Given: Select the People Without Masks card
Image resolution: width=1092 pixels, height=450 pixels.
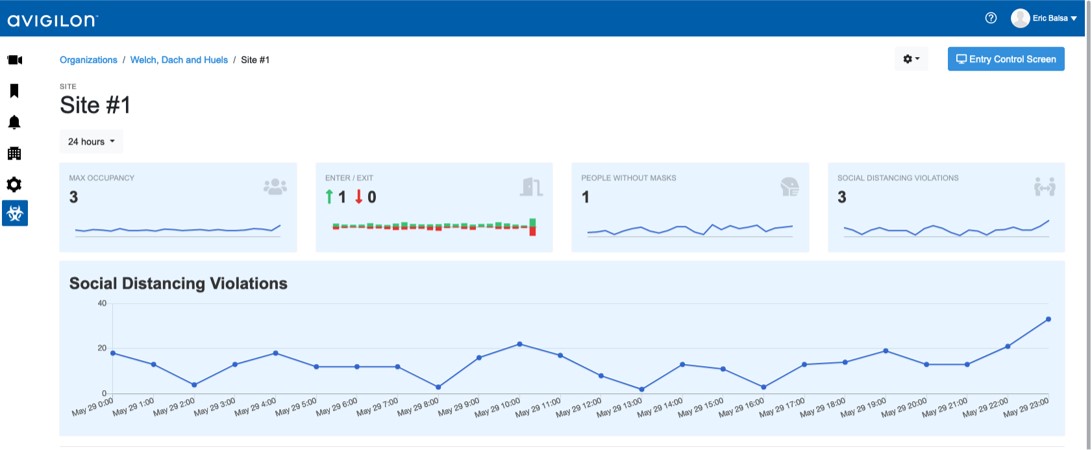Looking at the screenshot, I should [x=690, y=207].
